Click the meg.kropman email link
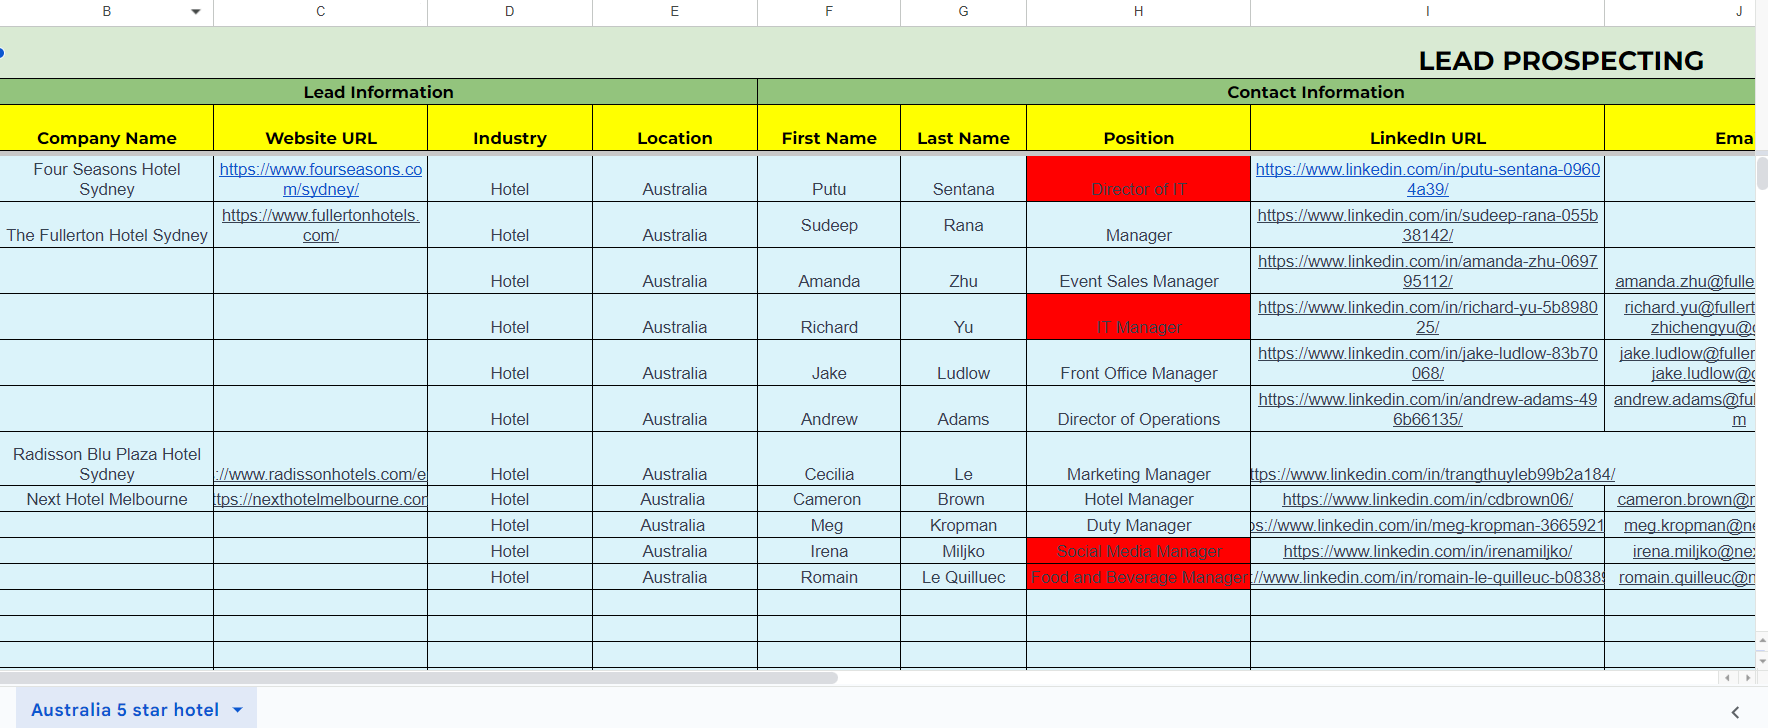Screen dimensions: 1768x728 (1689, 525)
